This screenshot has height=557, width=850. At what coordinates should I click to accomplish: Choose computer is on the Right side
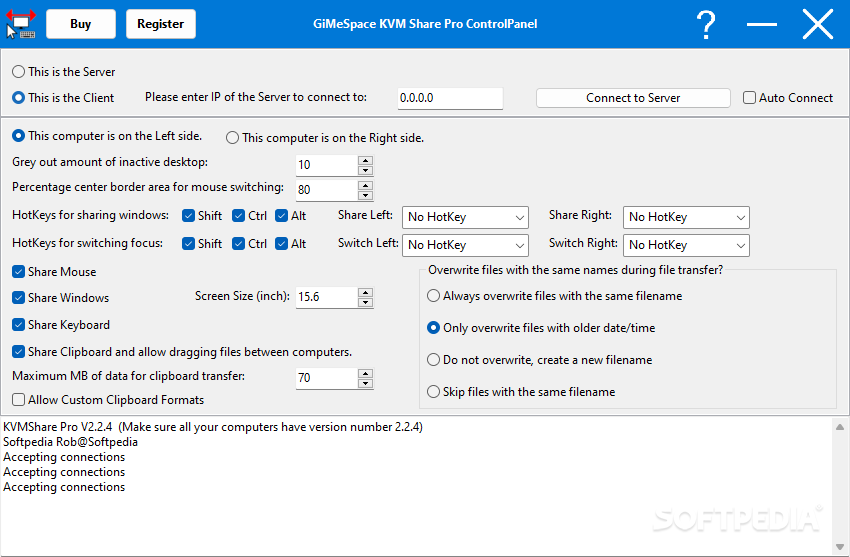click(325, 138)
